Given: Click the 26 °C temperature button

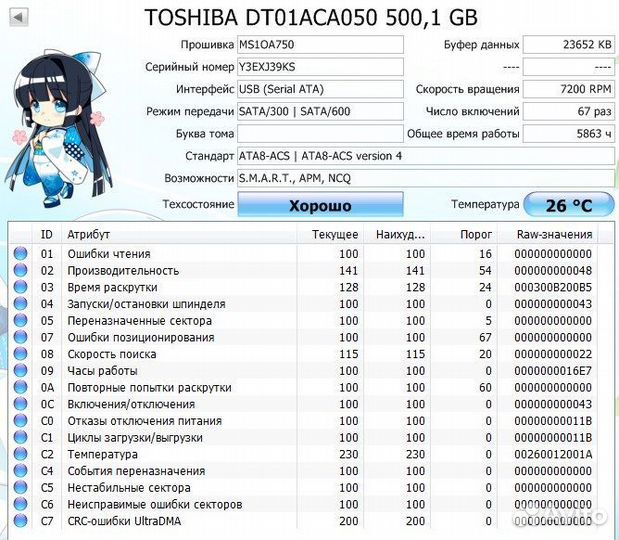Looking at the screenshot, I should pyautogui.click(x=568, y=205).
